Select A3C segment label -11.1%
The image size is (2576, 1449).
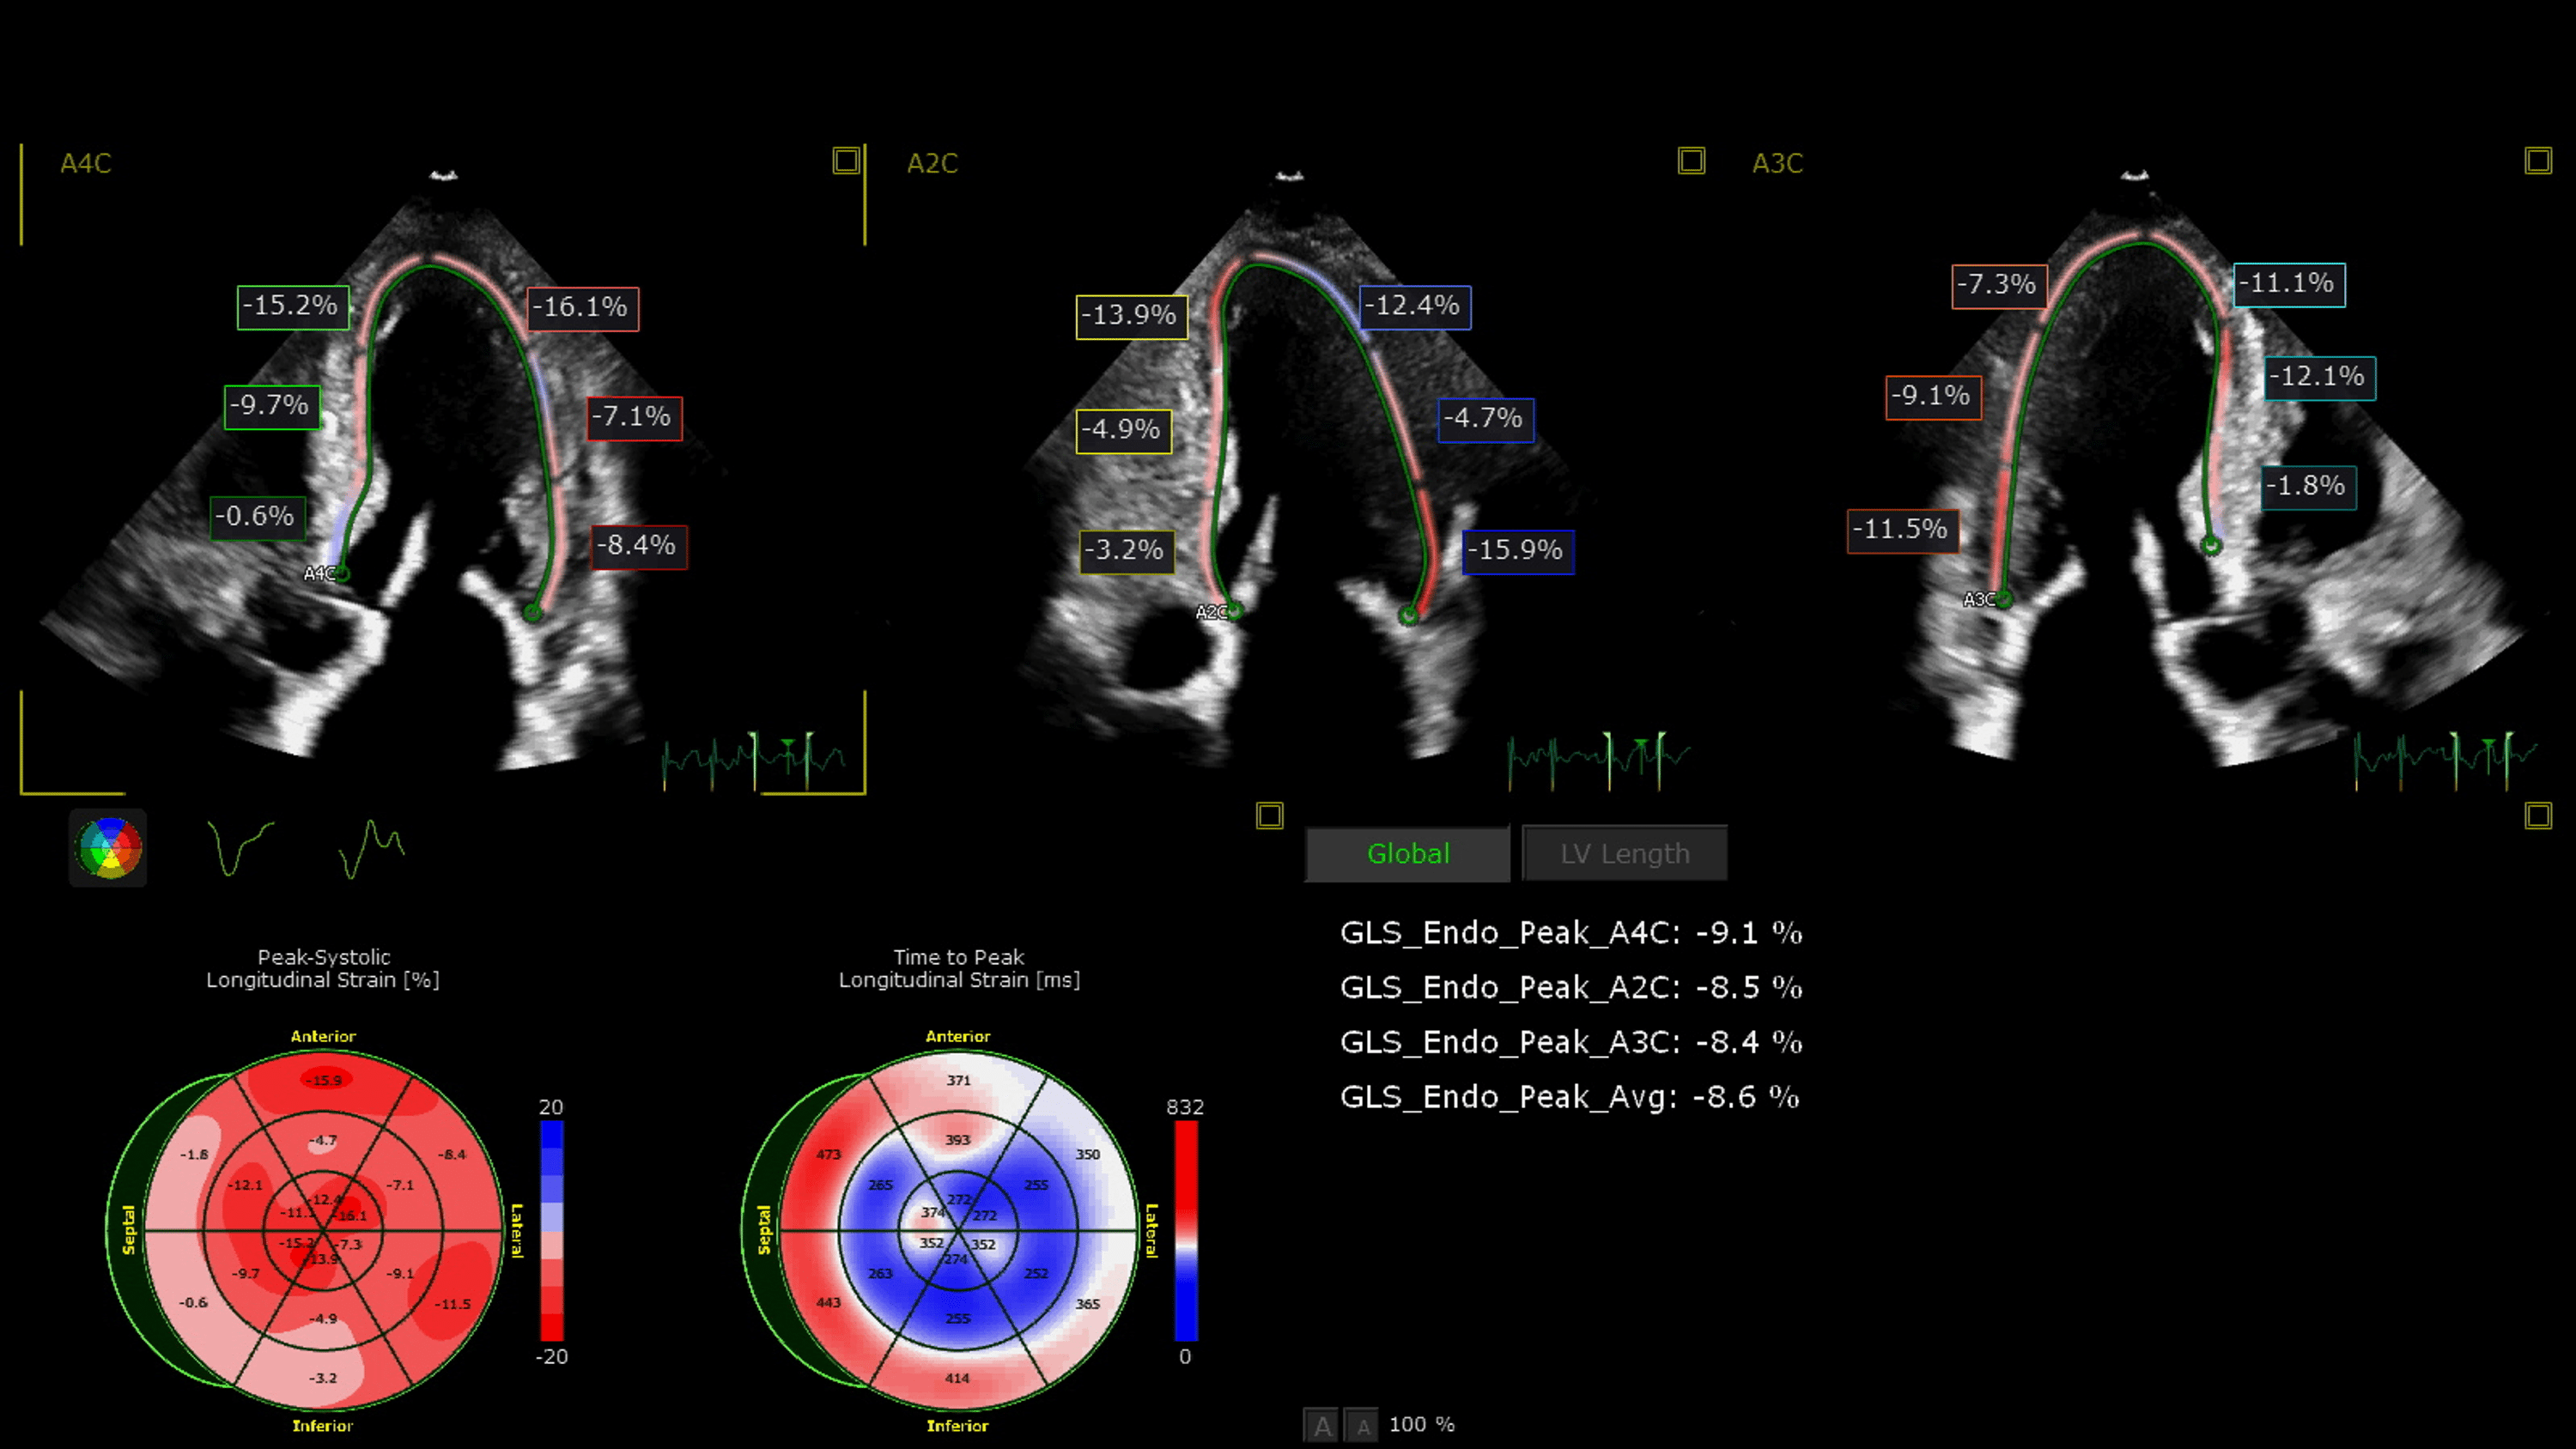2289,285
